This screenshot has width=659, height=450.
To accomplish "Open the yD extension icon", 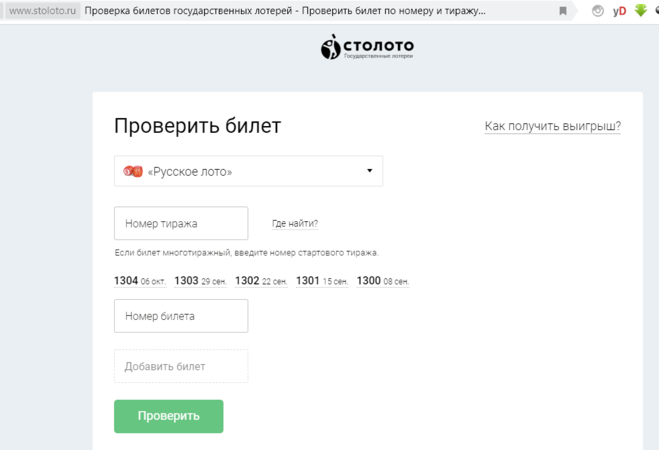I will pos(619,11).
